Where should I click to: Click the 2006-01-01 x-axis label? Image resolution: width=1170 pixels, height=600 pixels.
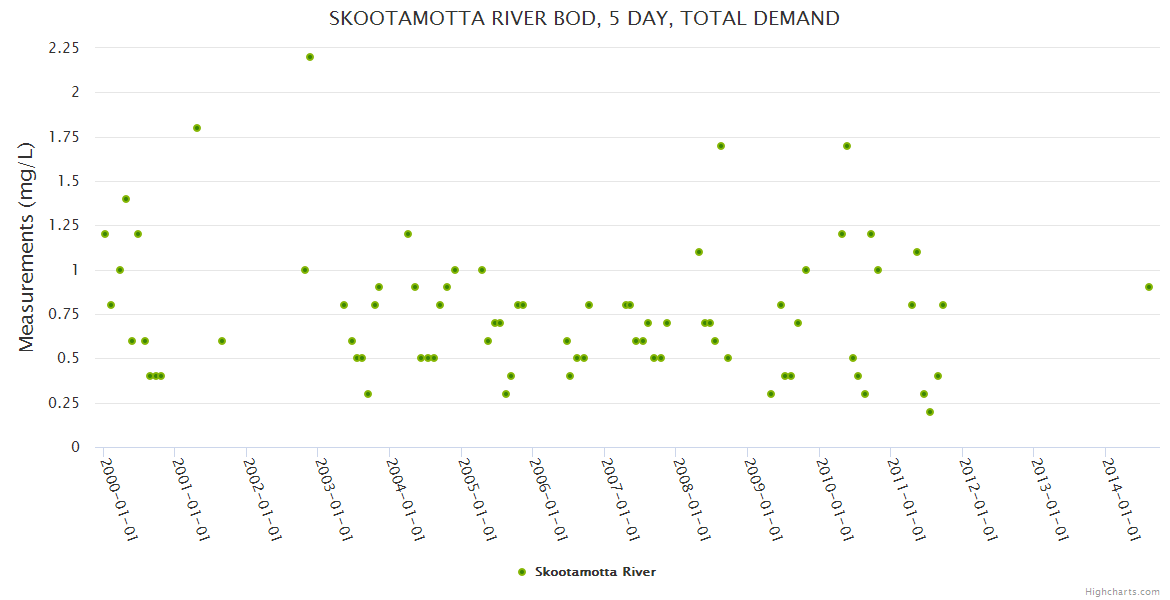(x=548, y=499)
